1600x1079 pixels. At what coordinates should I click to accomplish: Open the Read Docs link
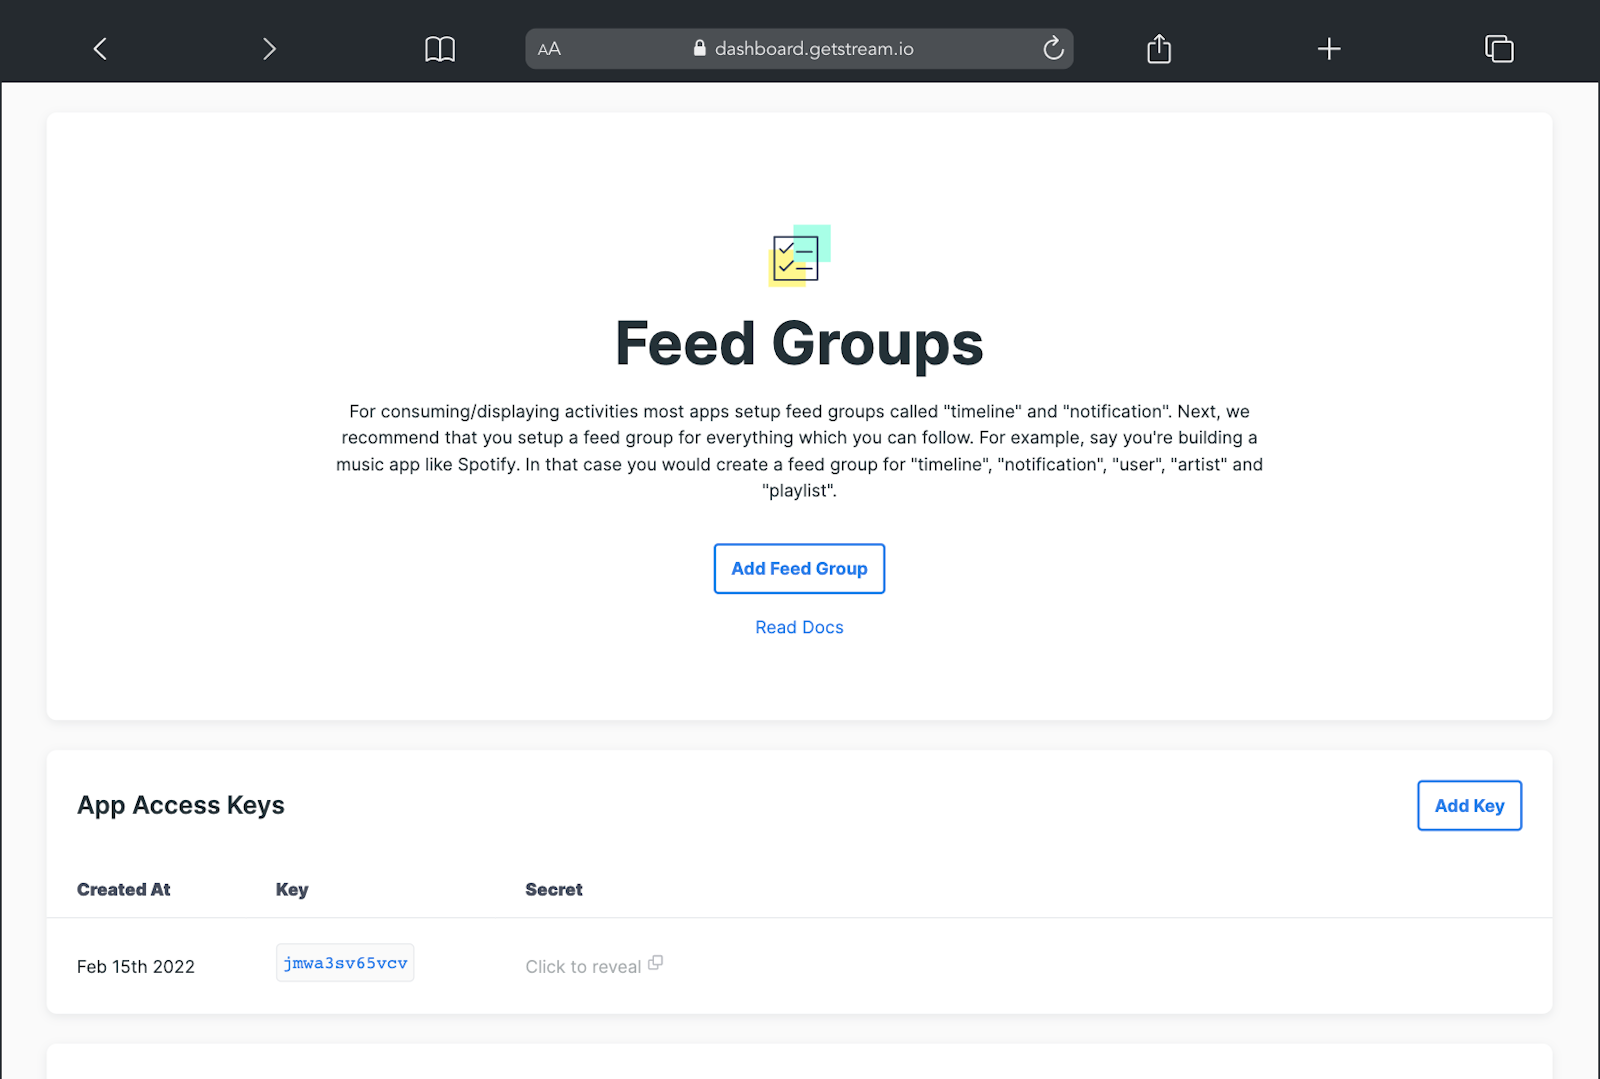click(x=799, y=627)
